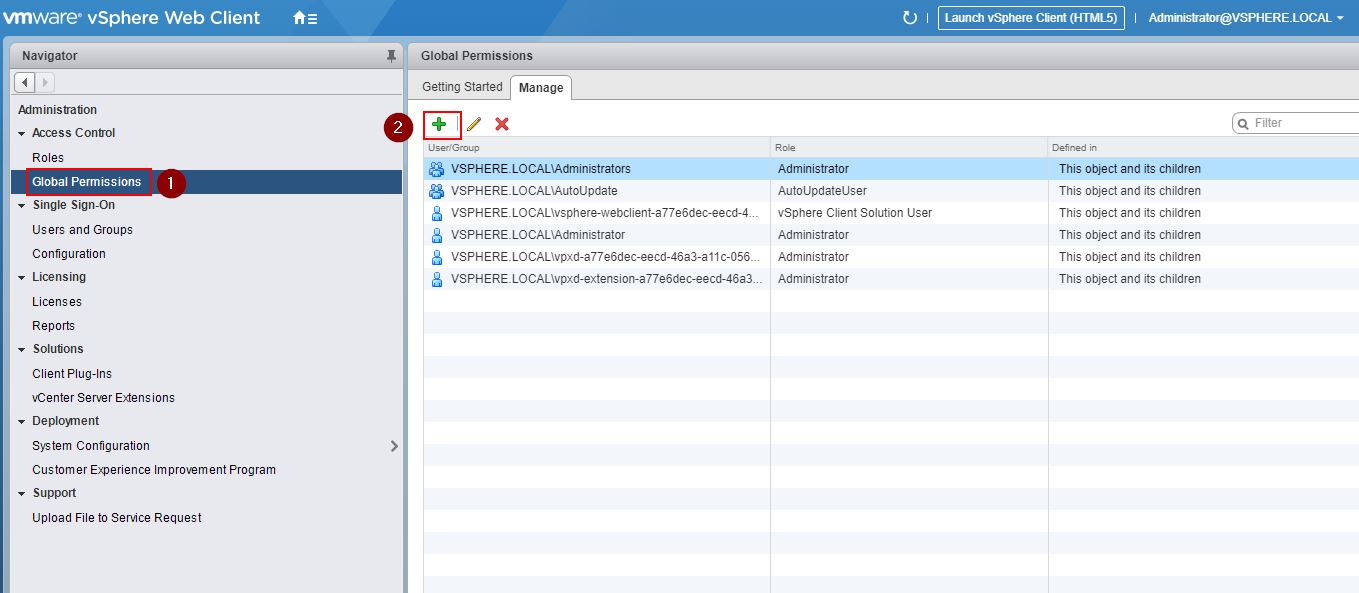Viewport: 1359px width, 593px height.
Task: Go to Licenses
Action: [x=57, y=302]
